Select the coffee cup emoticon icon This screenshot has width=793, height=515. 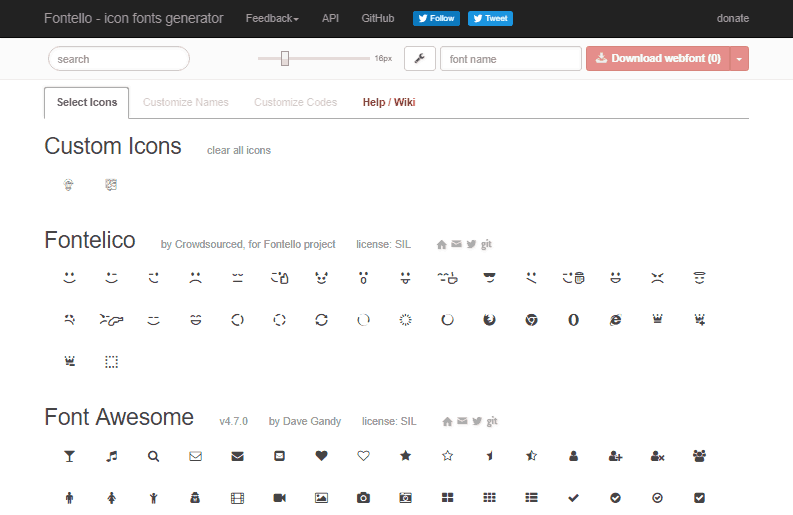click(x=447, y=278)
